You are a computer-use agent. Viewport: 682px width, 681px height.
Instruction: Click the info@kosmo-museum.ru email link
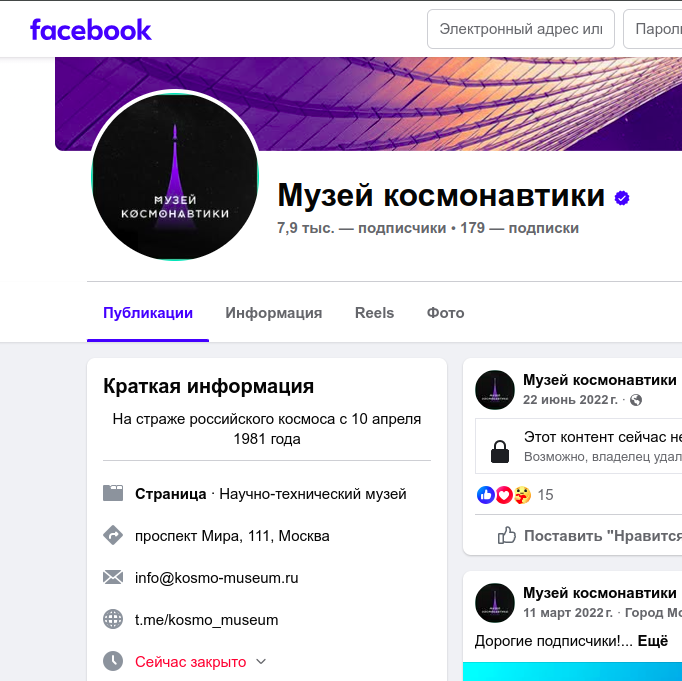(x=217, y=578)
